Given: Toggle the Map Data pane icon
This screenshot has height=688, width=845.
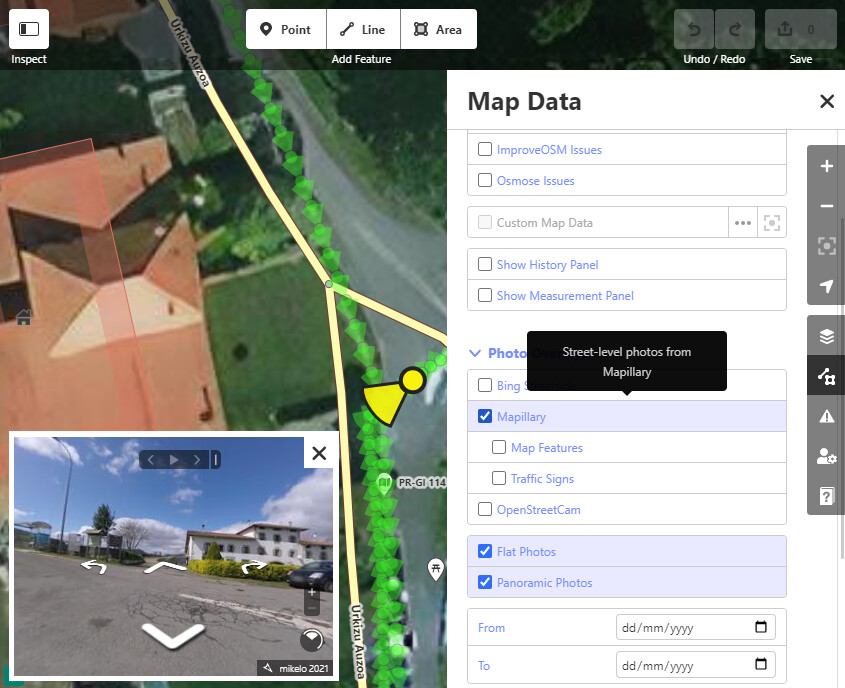Looking at the screenshot, I should (827, 376).
